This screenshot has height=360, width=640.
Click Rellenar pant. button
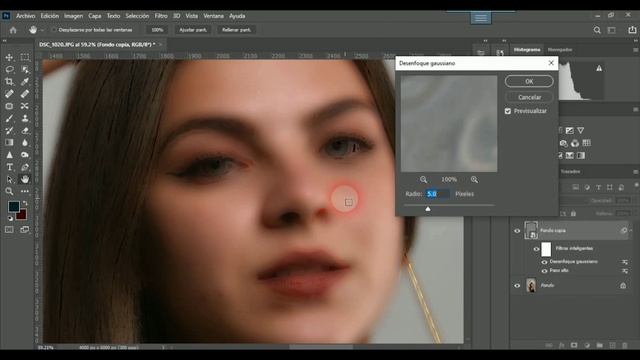236,30
